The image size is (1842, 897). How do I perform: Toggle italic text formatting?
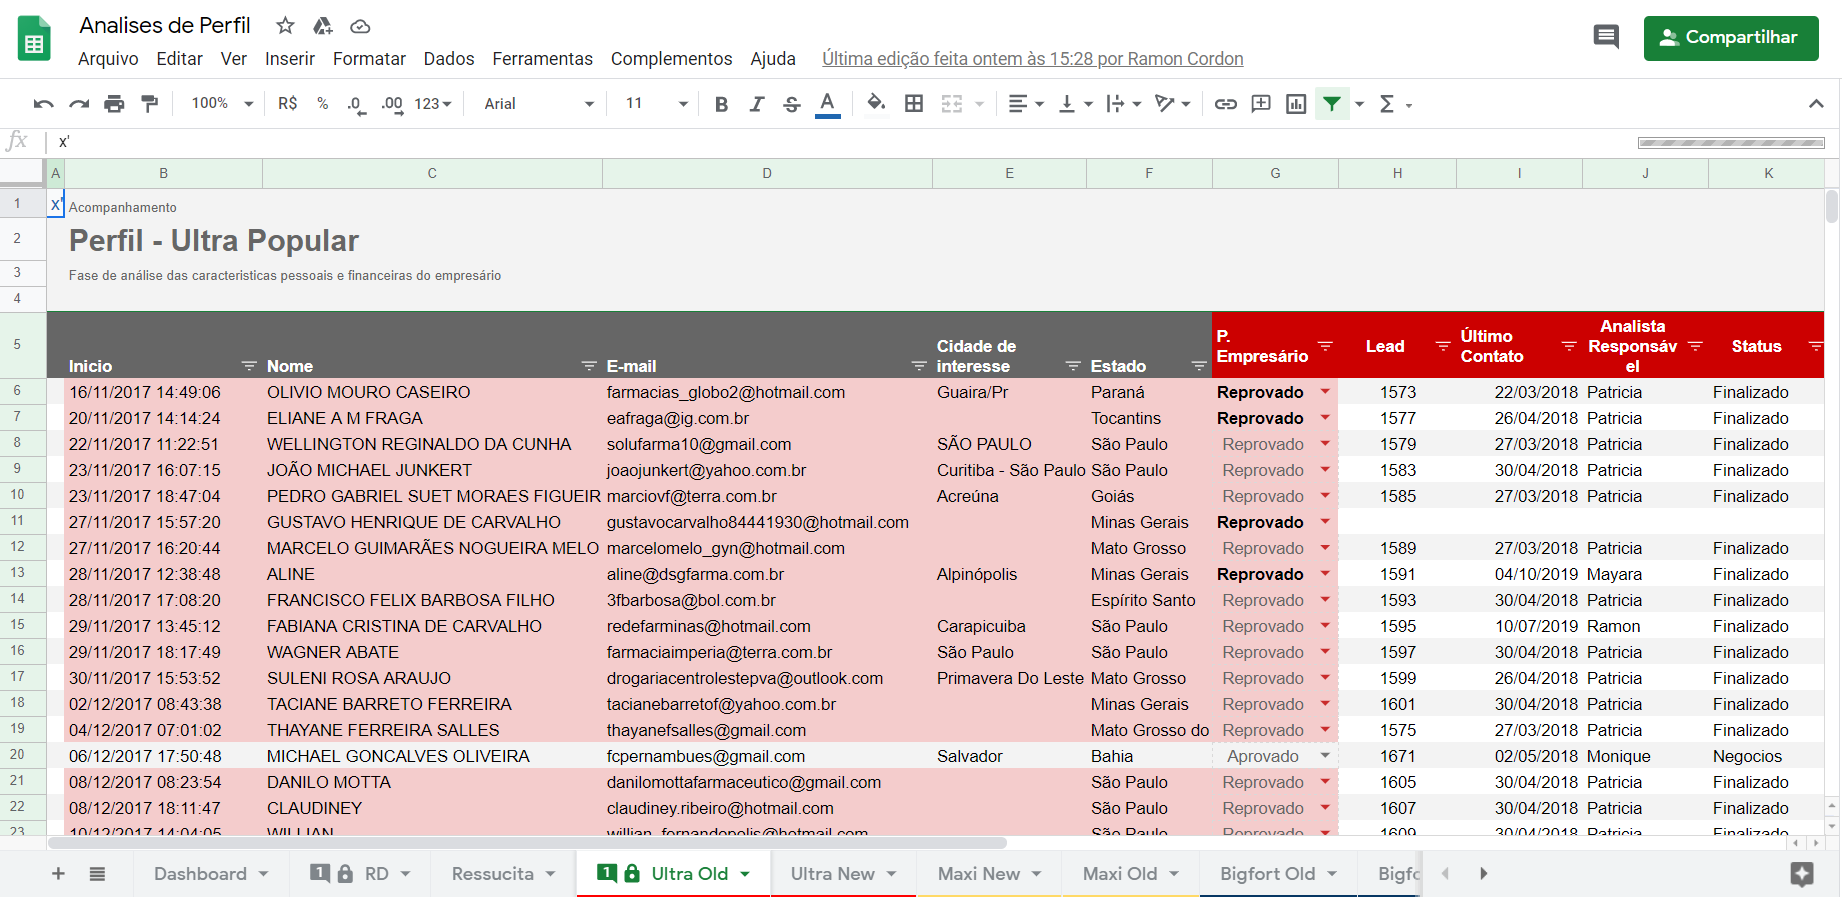pyautogui.click(x=757, y=104)
